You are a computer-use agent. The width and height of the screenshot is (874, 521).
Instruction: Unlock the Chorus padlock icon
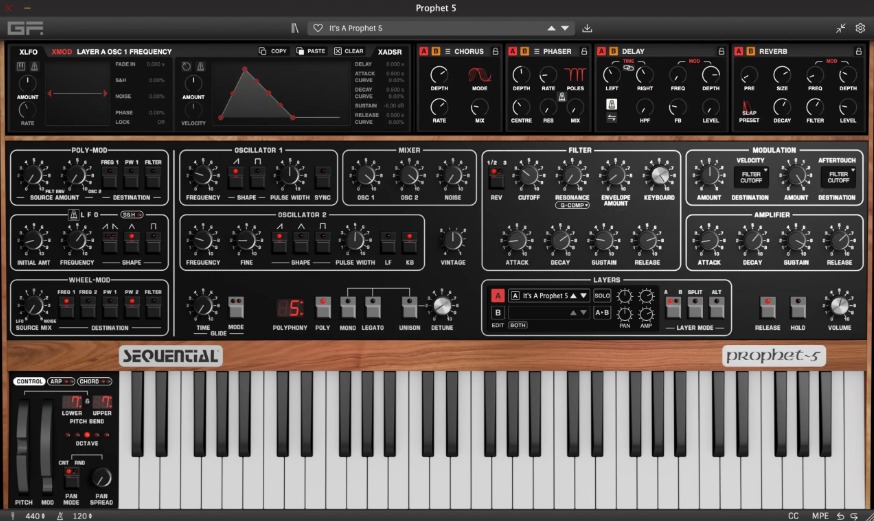click(x=495, y=51)
